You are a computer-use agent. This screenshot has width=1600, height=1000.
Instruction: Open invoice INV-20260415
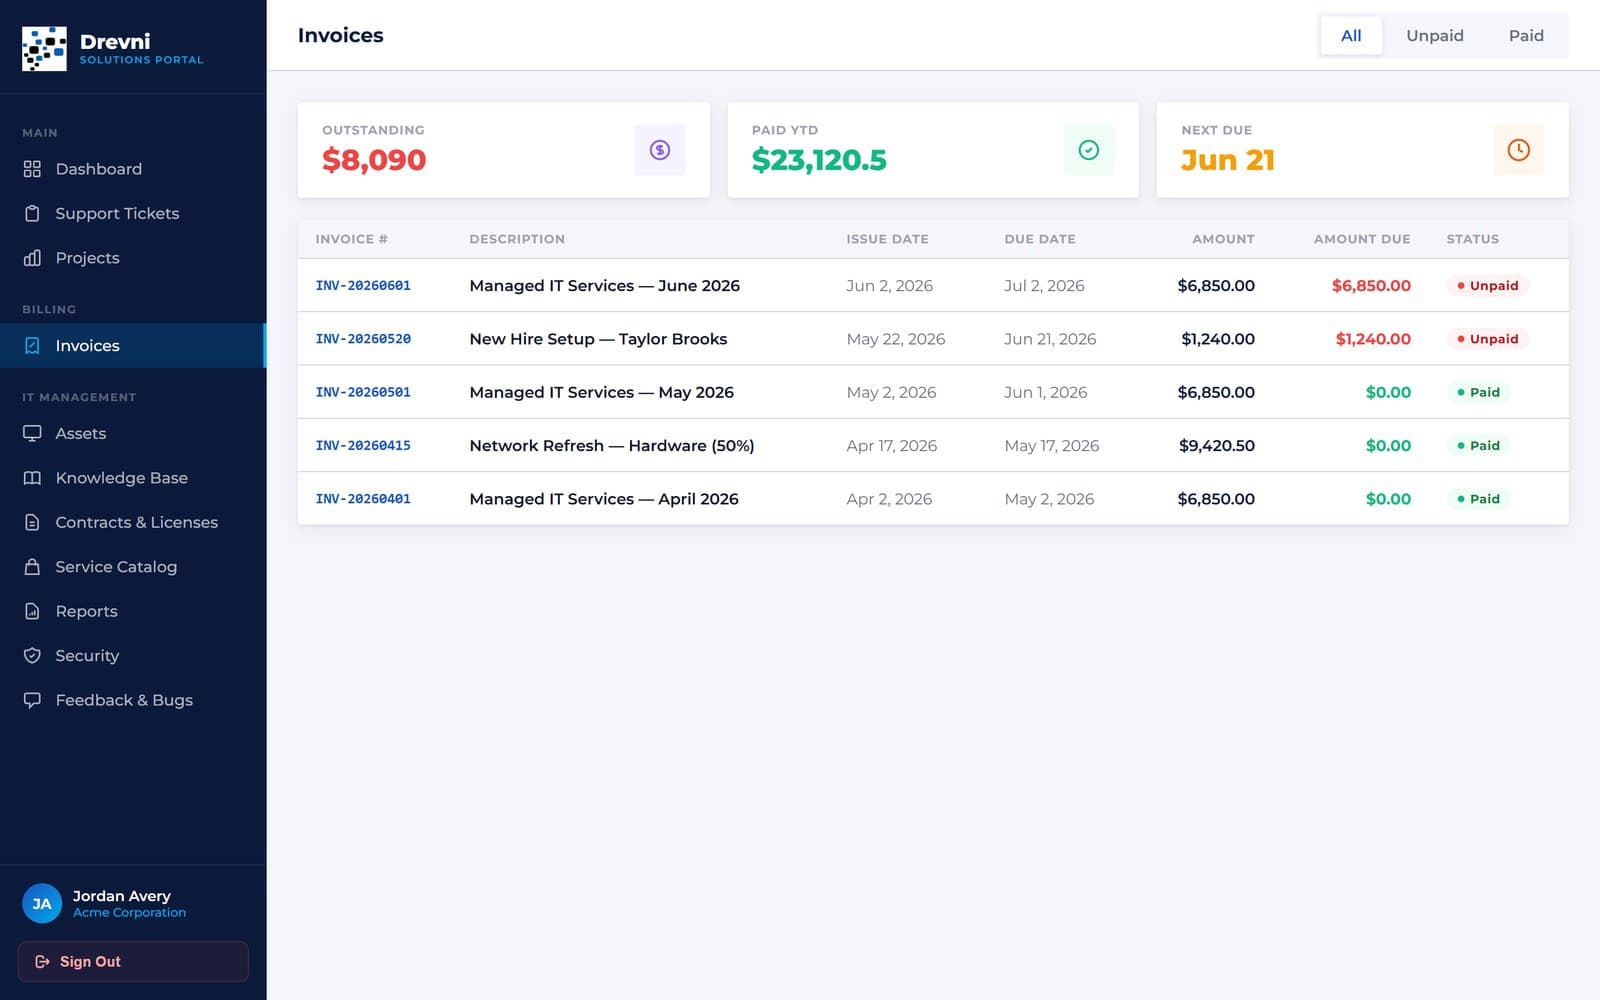click(x=363, y=446)
